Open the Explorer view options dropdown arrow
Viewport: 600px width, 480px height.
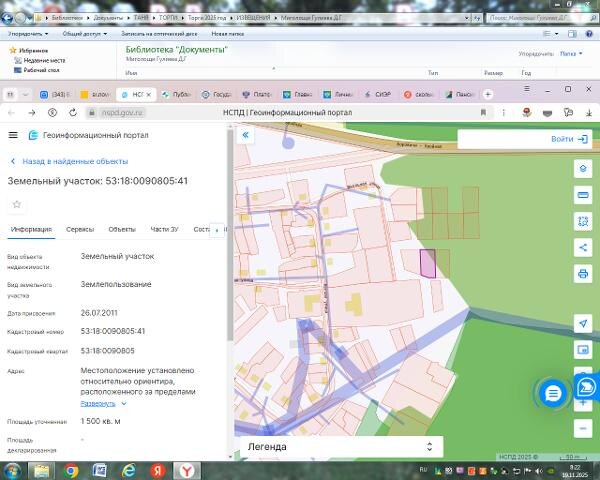click(x=556, y=34)
